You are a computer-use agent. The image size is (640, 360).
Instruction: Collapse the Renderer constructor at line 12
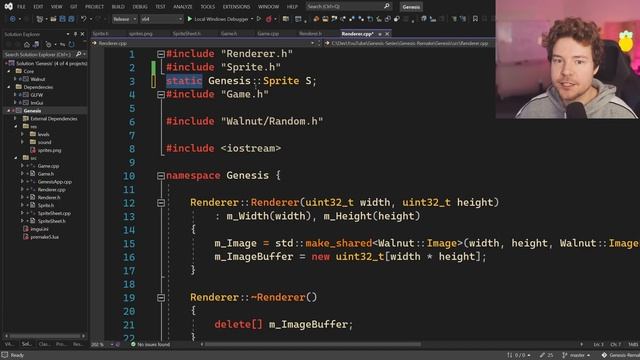161,203
